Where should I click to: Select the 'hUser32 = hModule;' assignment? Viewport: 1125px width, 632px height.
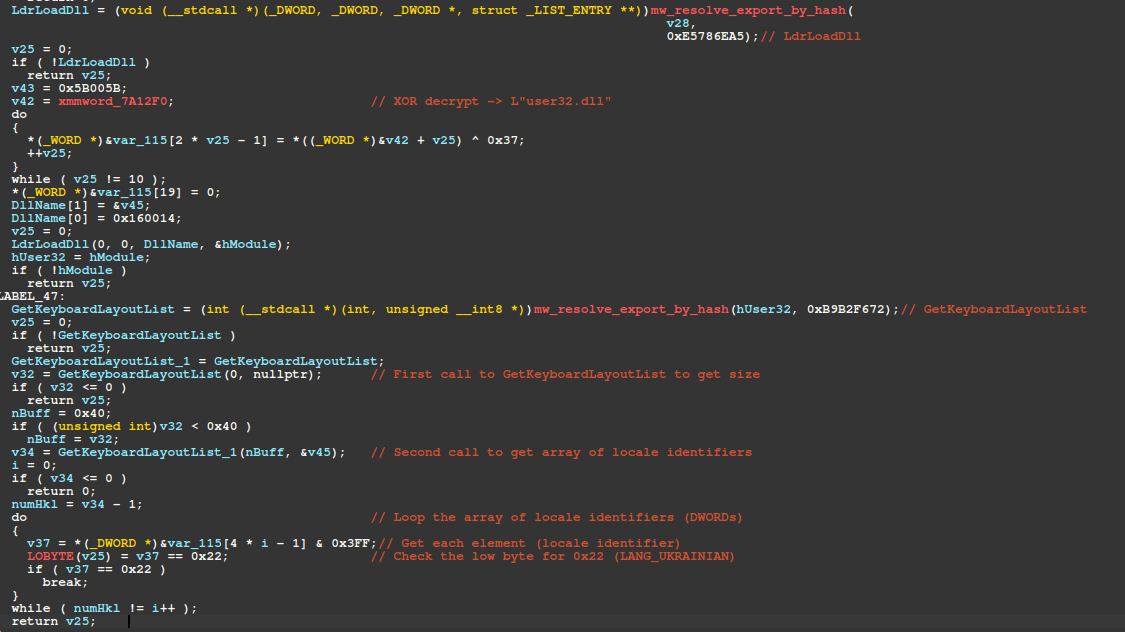pyautogui.click(x=80, y=257)
